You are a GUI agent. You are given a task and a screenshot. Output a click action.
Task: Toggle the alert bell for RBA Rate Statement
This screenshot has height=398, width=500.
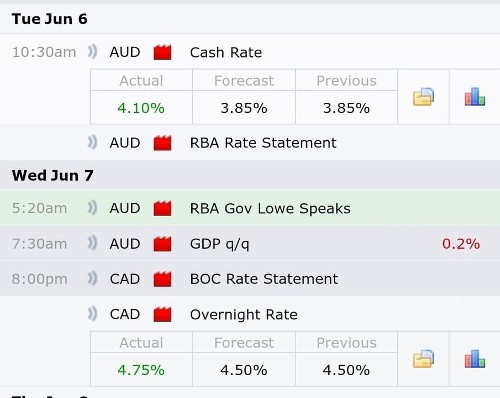coord(92,143)
